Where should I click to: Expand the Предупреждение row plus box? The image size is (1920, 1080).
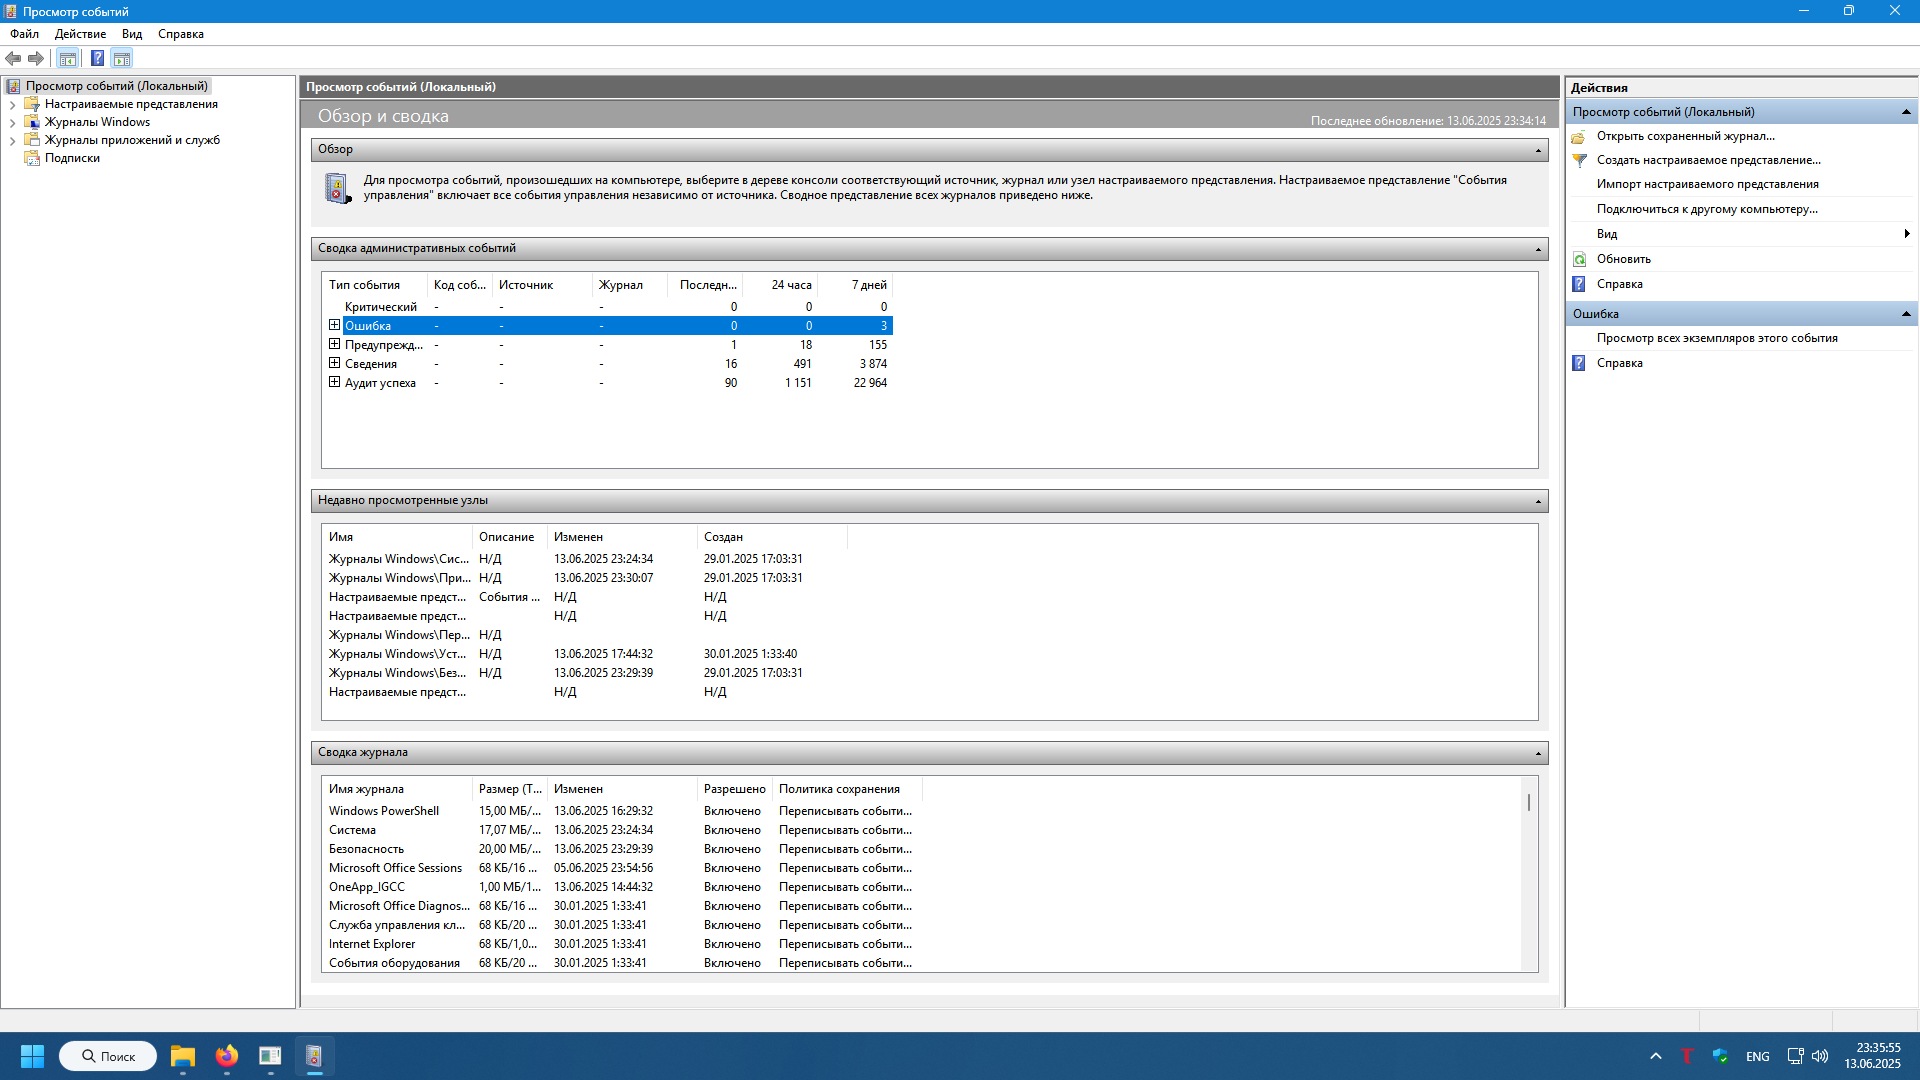pyautogui.click(x=335, y=344)
